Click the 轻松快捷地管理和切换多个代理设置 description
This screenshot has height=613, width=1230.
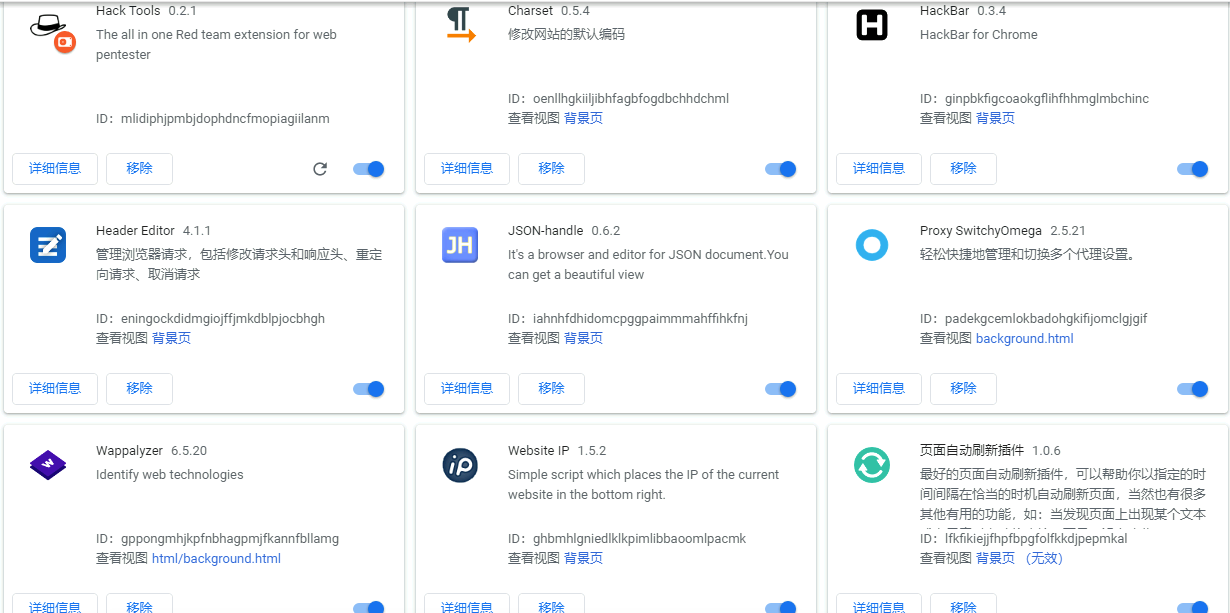[1027, 254]
